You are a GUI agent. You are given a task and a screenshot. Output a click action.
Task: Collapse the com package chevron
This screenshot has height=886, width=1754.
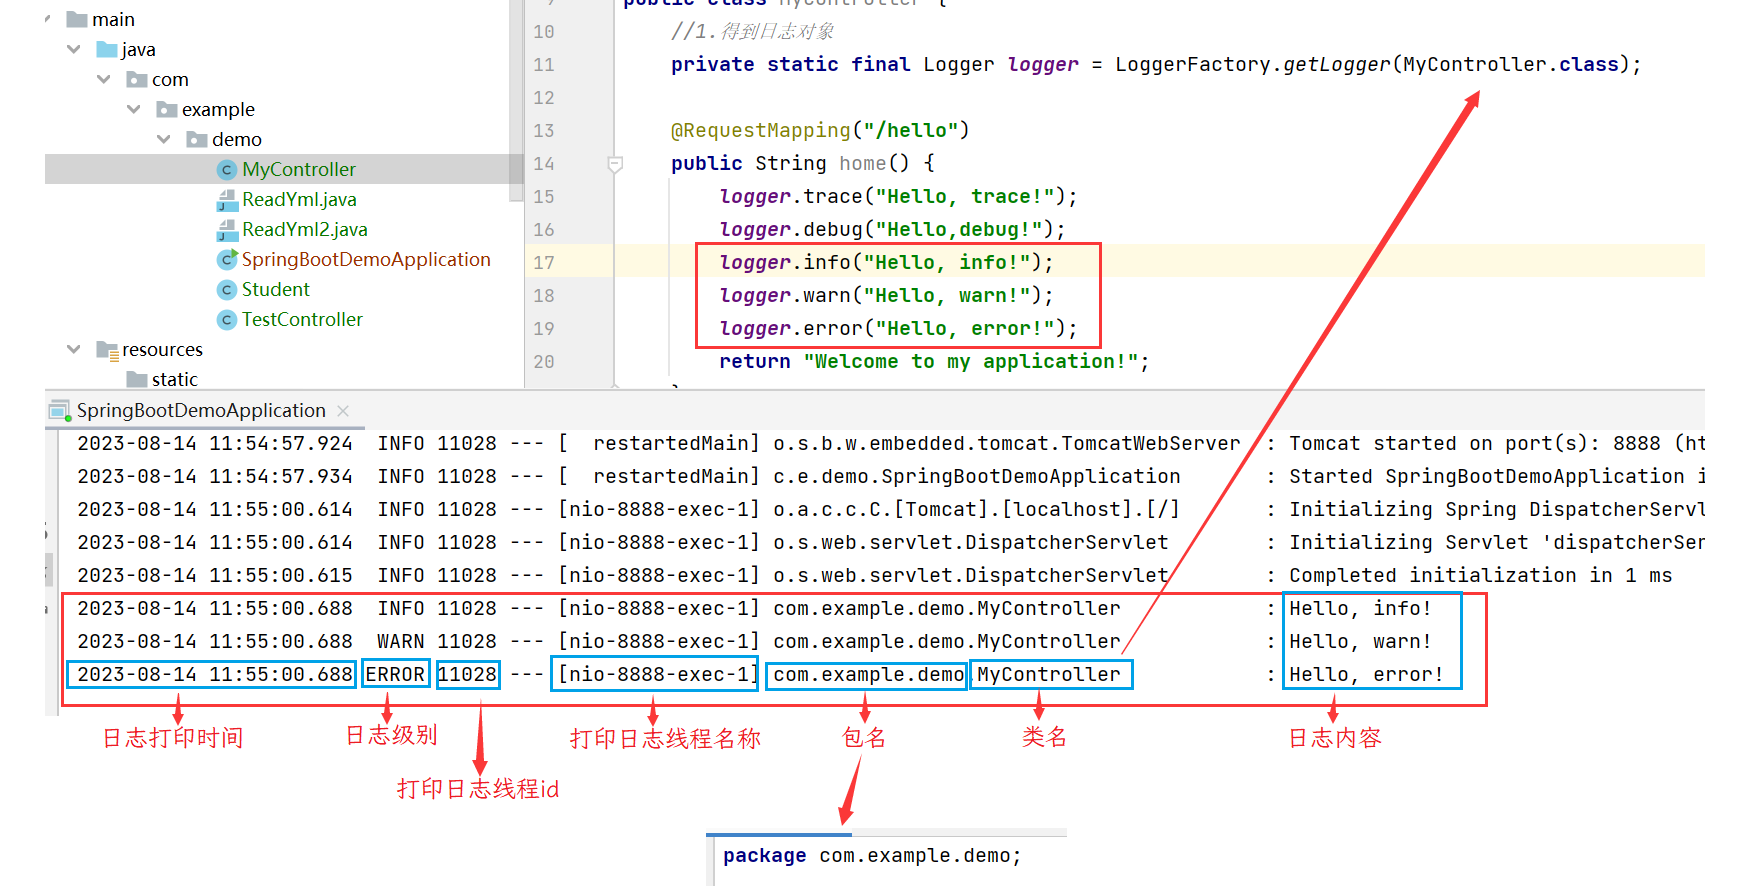pyautogui.click(x=104, y=79)
